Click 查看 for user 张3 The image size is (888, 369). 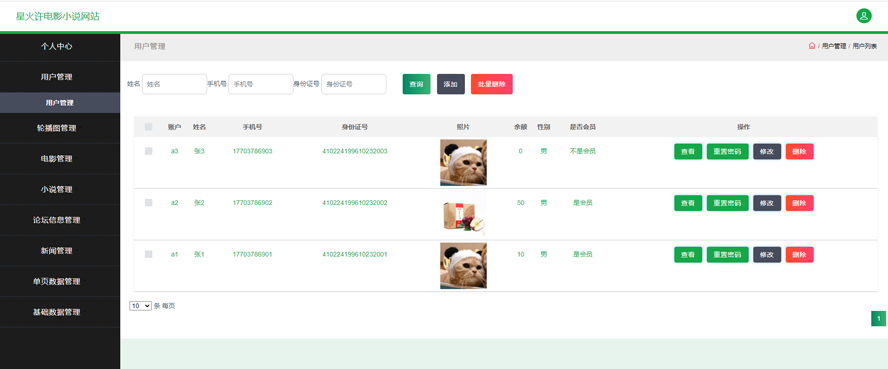tap(688, 152)
